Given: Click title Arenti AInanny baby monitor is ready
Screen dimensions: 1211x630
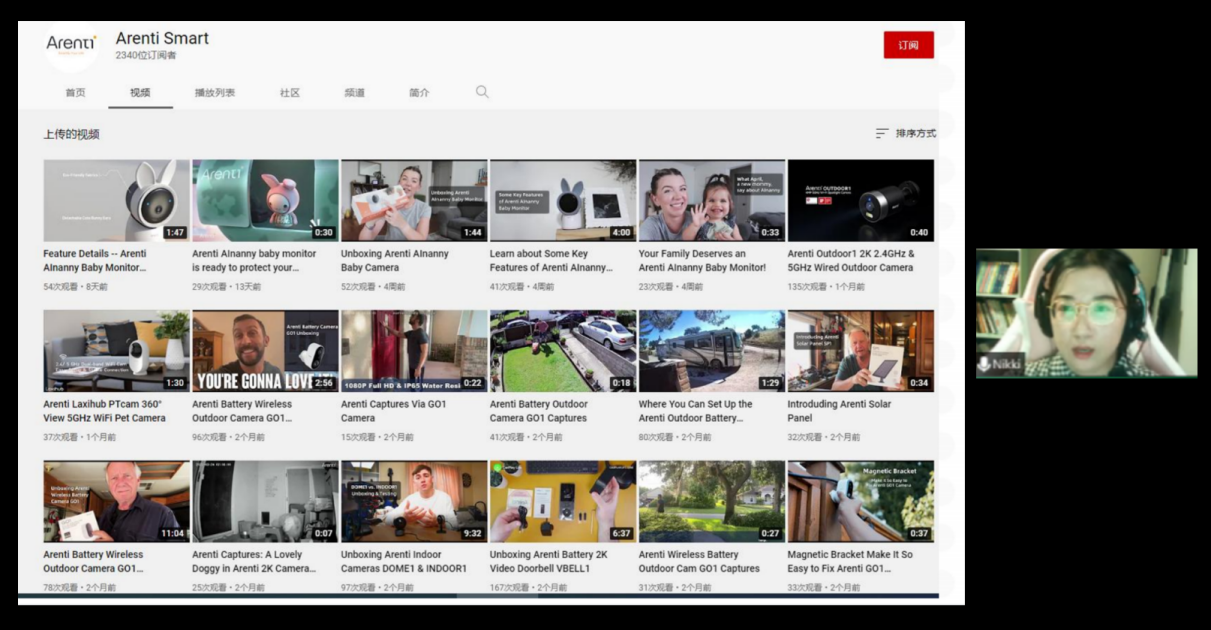Looking at the screenshot, I should point(254,260).
